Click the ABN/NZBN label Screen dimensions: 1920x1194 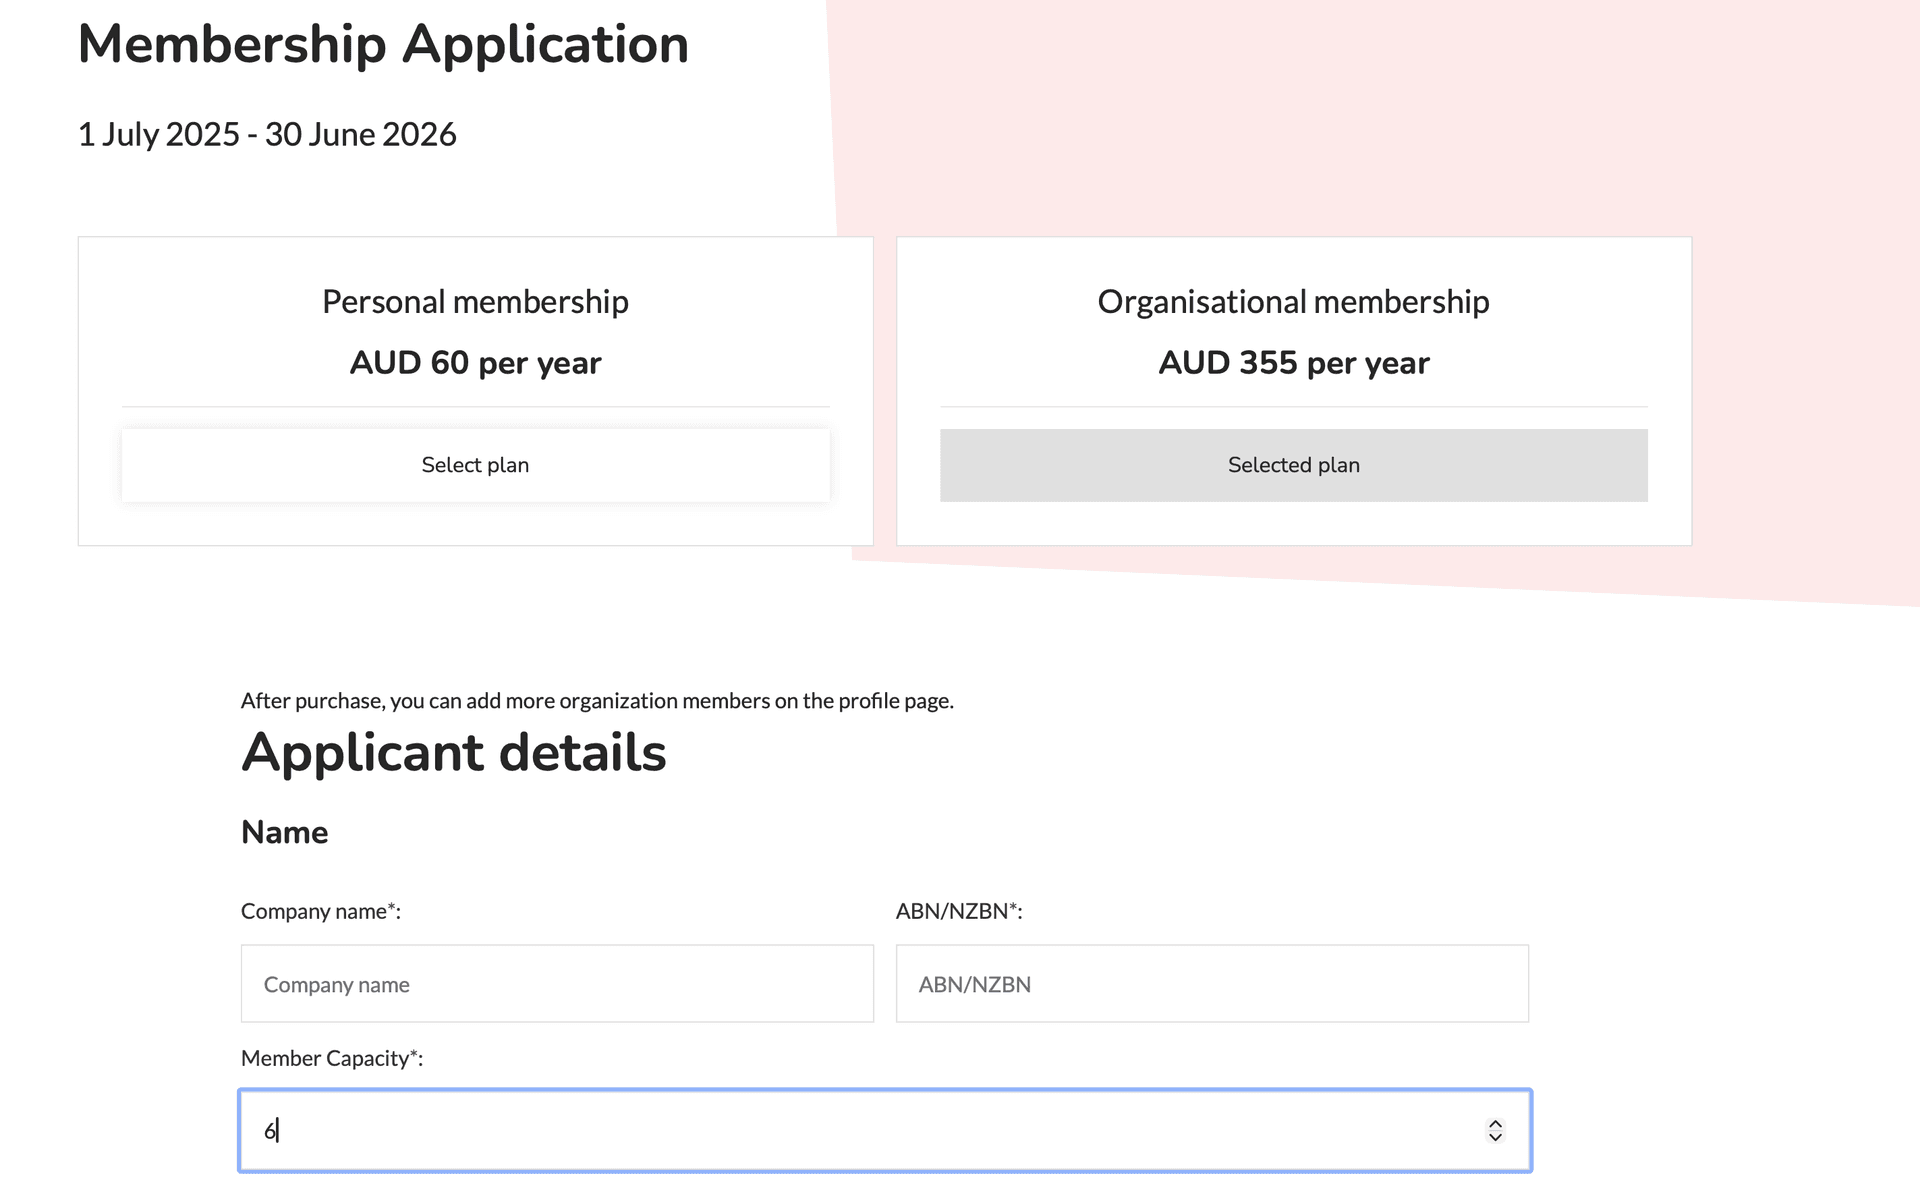pos(957,911)
